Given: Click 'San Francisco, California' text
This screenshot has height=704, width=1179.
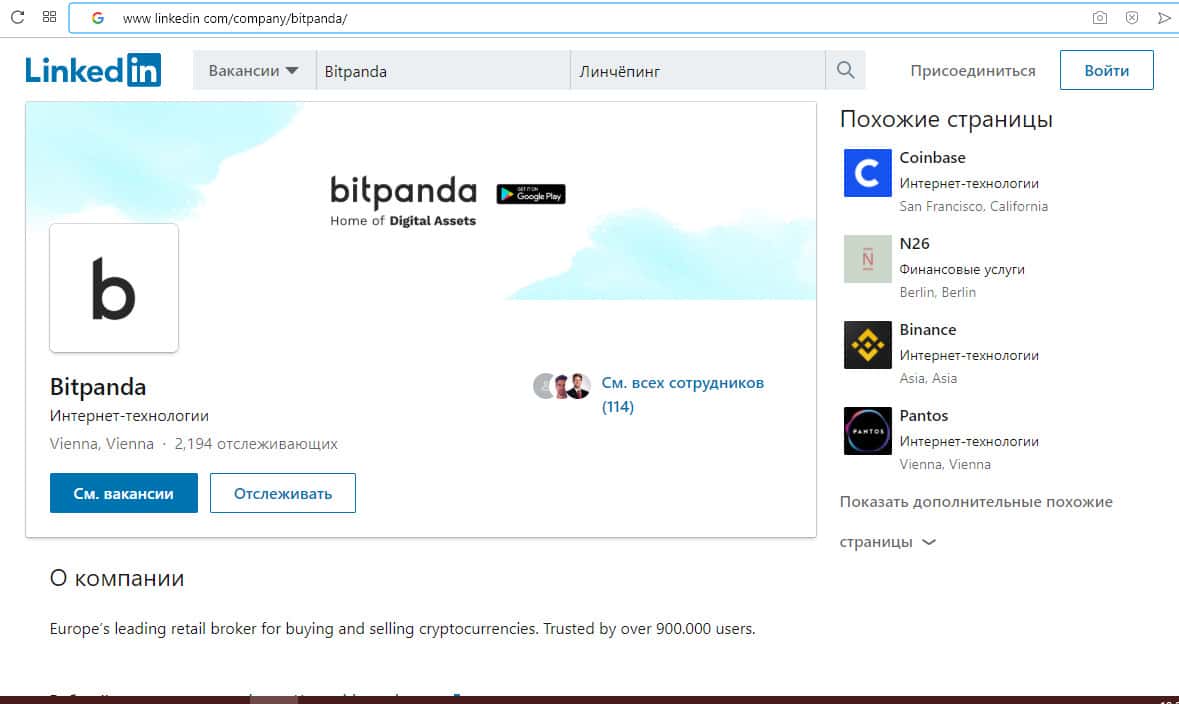Looking at the screenshot, I should [x=973, y=206].
